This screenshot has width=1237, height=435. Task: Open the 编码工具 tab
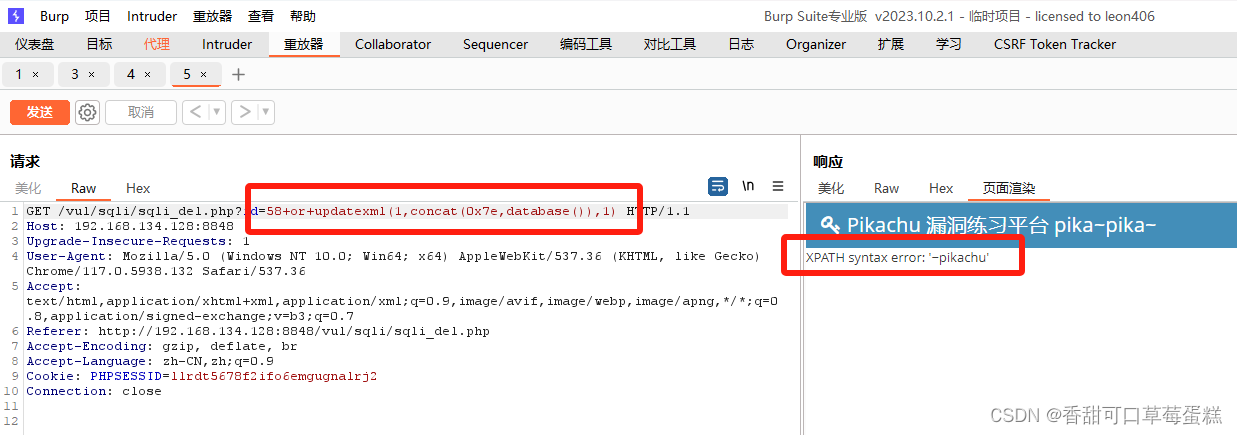[x=586, y=44]
